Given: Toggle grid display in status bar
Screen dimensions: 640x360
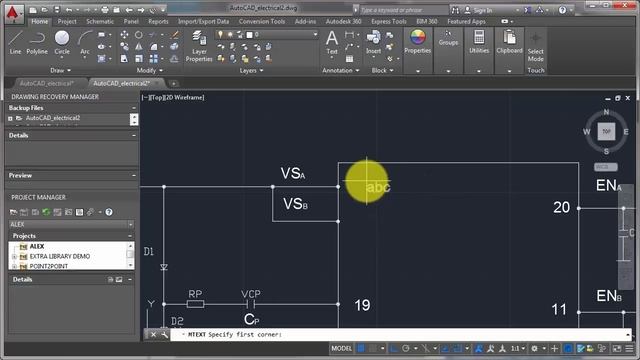Looking at the screenshot, I should 361,349.
